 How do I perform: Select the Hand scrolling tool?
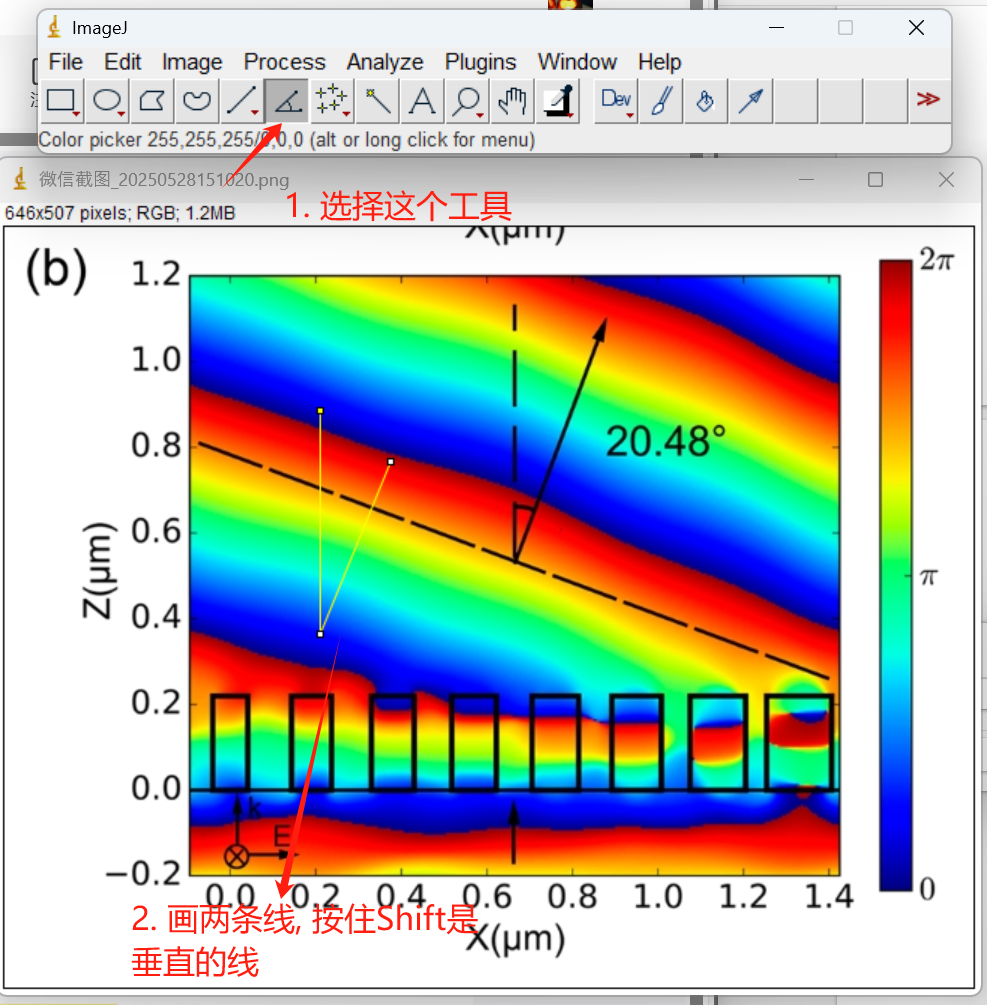pos(512,101)
